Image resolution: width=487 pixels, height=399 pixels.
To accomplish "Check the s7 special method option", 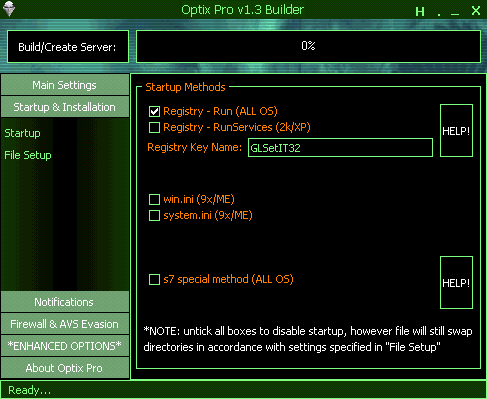I will (x=154, y=279).
